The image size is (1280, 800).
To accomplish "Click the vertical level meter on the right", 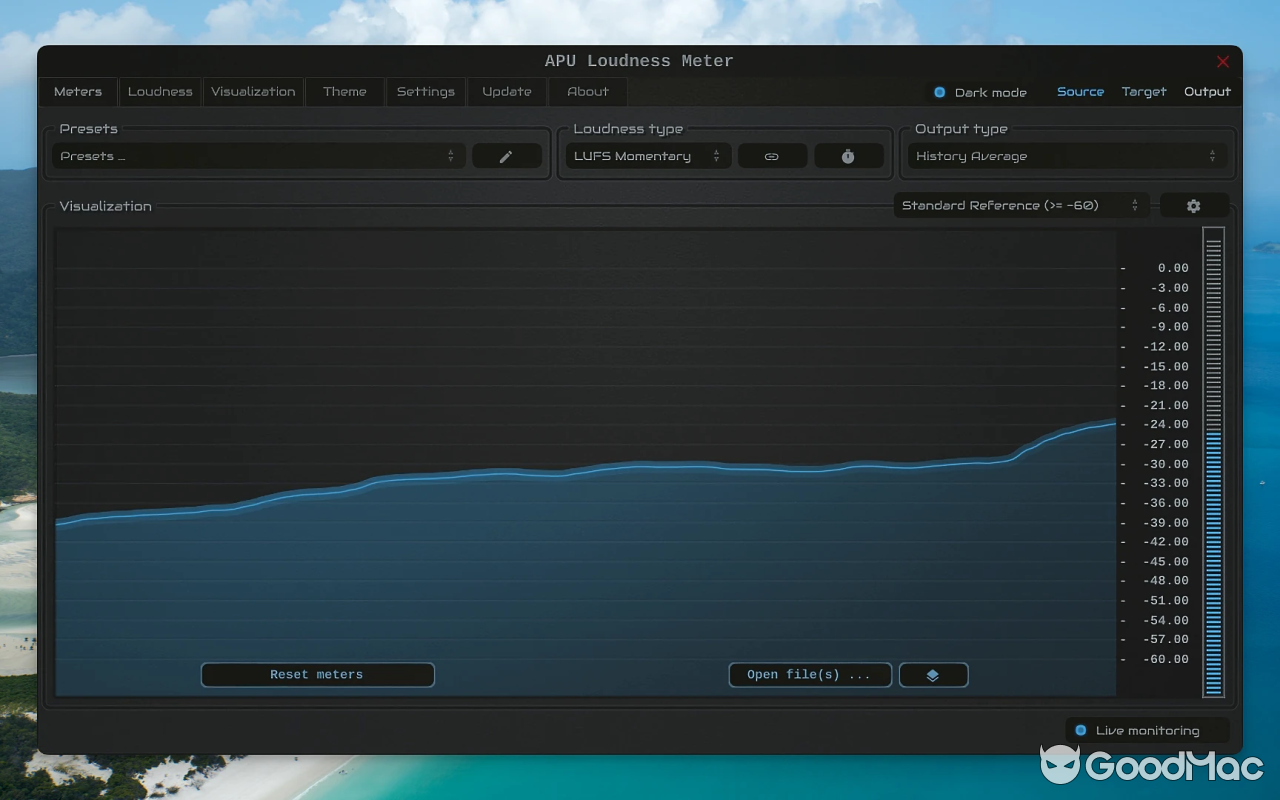I will tap(1214, 460).
